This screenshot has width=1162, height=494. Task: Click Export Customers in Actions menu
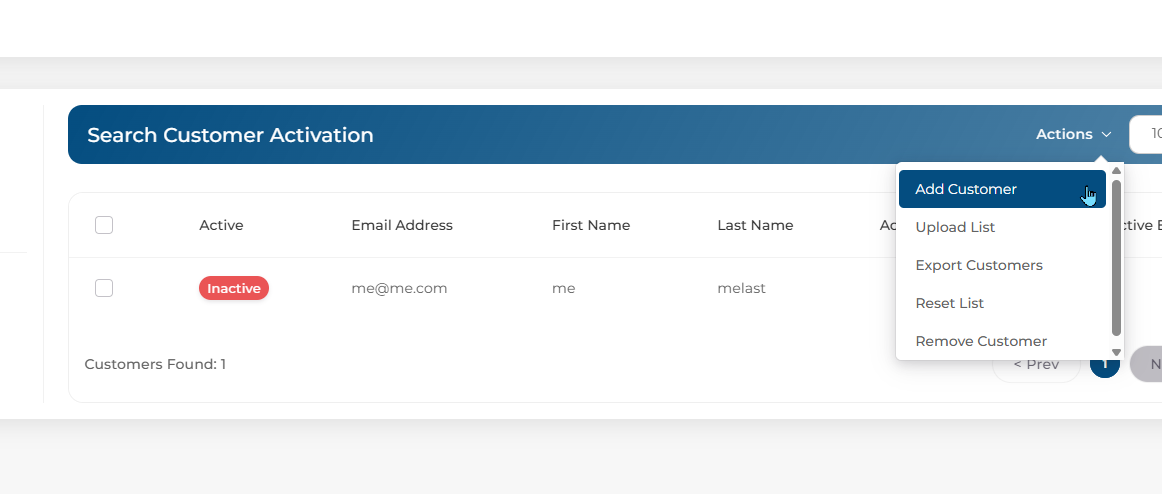coord(979,265)
